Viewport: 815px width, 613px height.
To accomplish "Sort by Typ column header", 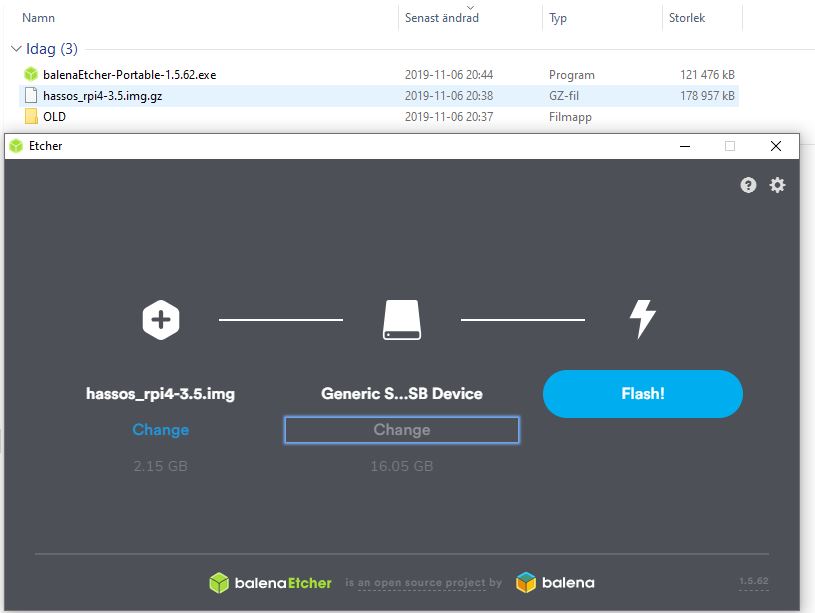I will coord(558,18).
